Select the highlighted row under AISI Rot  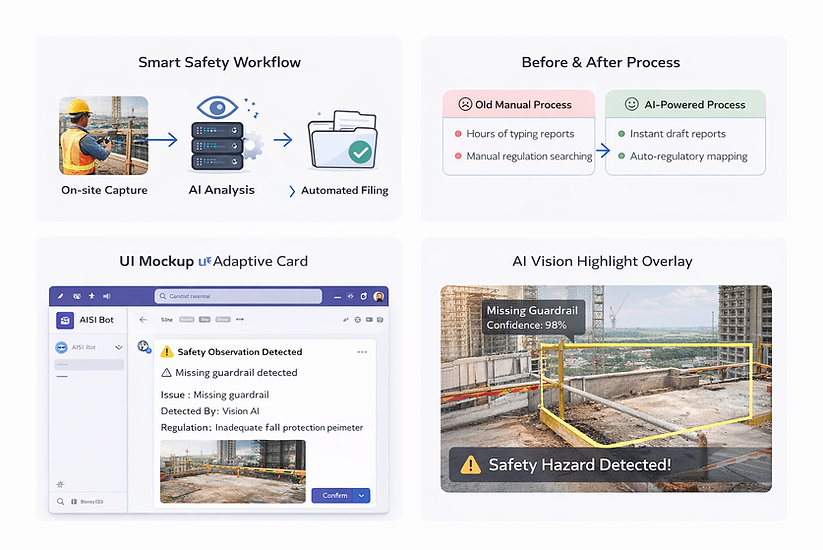pos(89,364)
